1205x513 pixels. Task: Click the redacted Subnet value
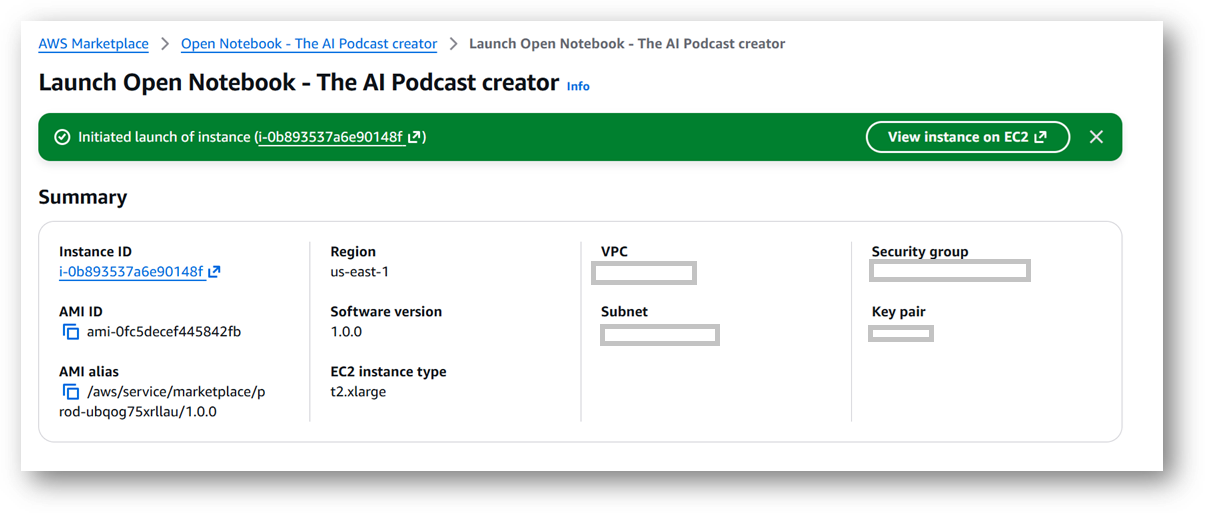coord(660,335)
